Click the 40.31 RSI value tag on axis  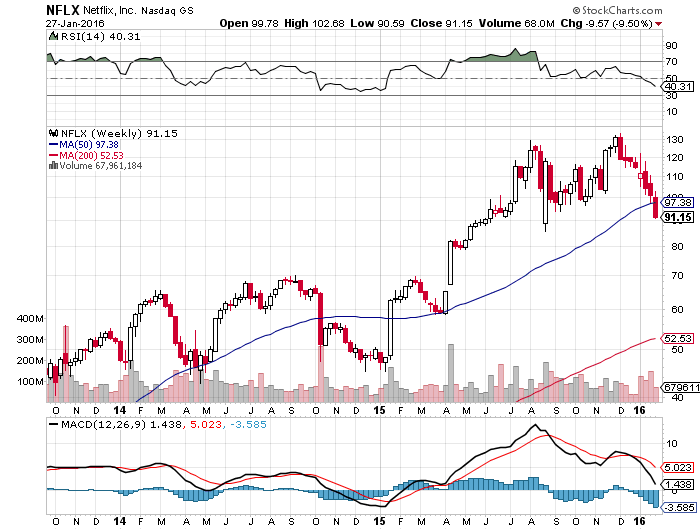click(679, 87)
